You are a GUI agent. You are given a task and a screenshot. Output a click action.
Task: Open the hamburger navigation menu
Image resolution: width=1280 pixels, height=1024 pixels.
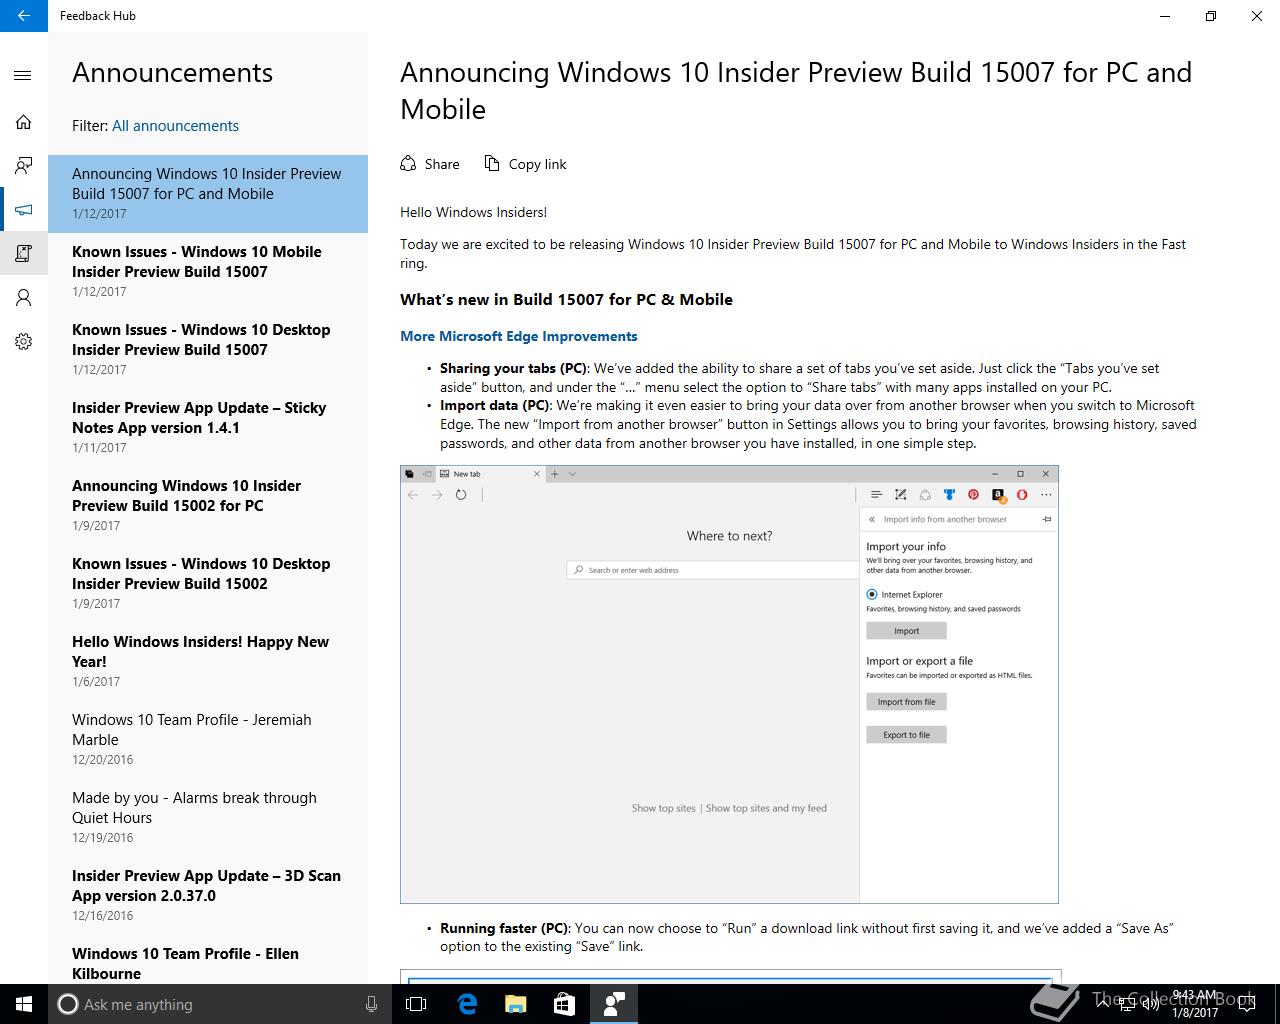point(24,76)
